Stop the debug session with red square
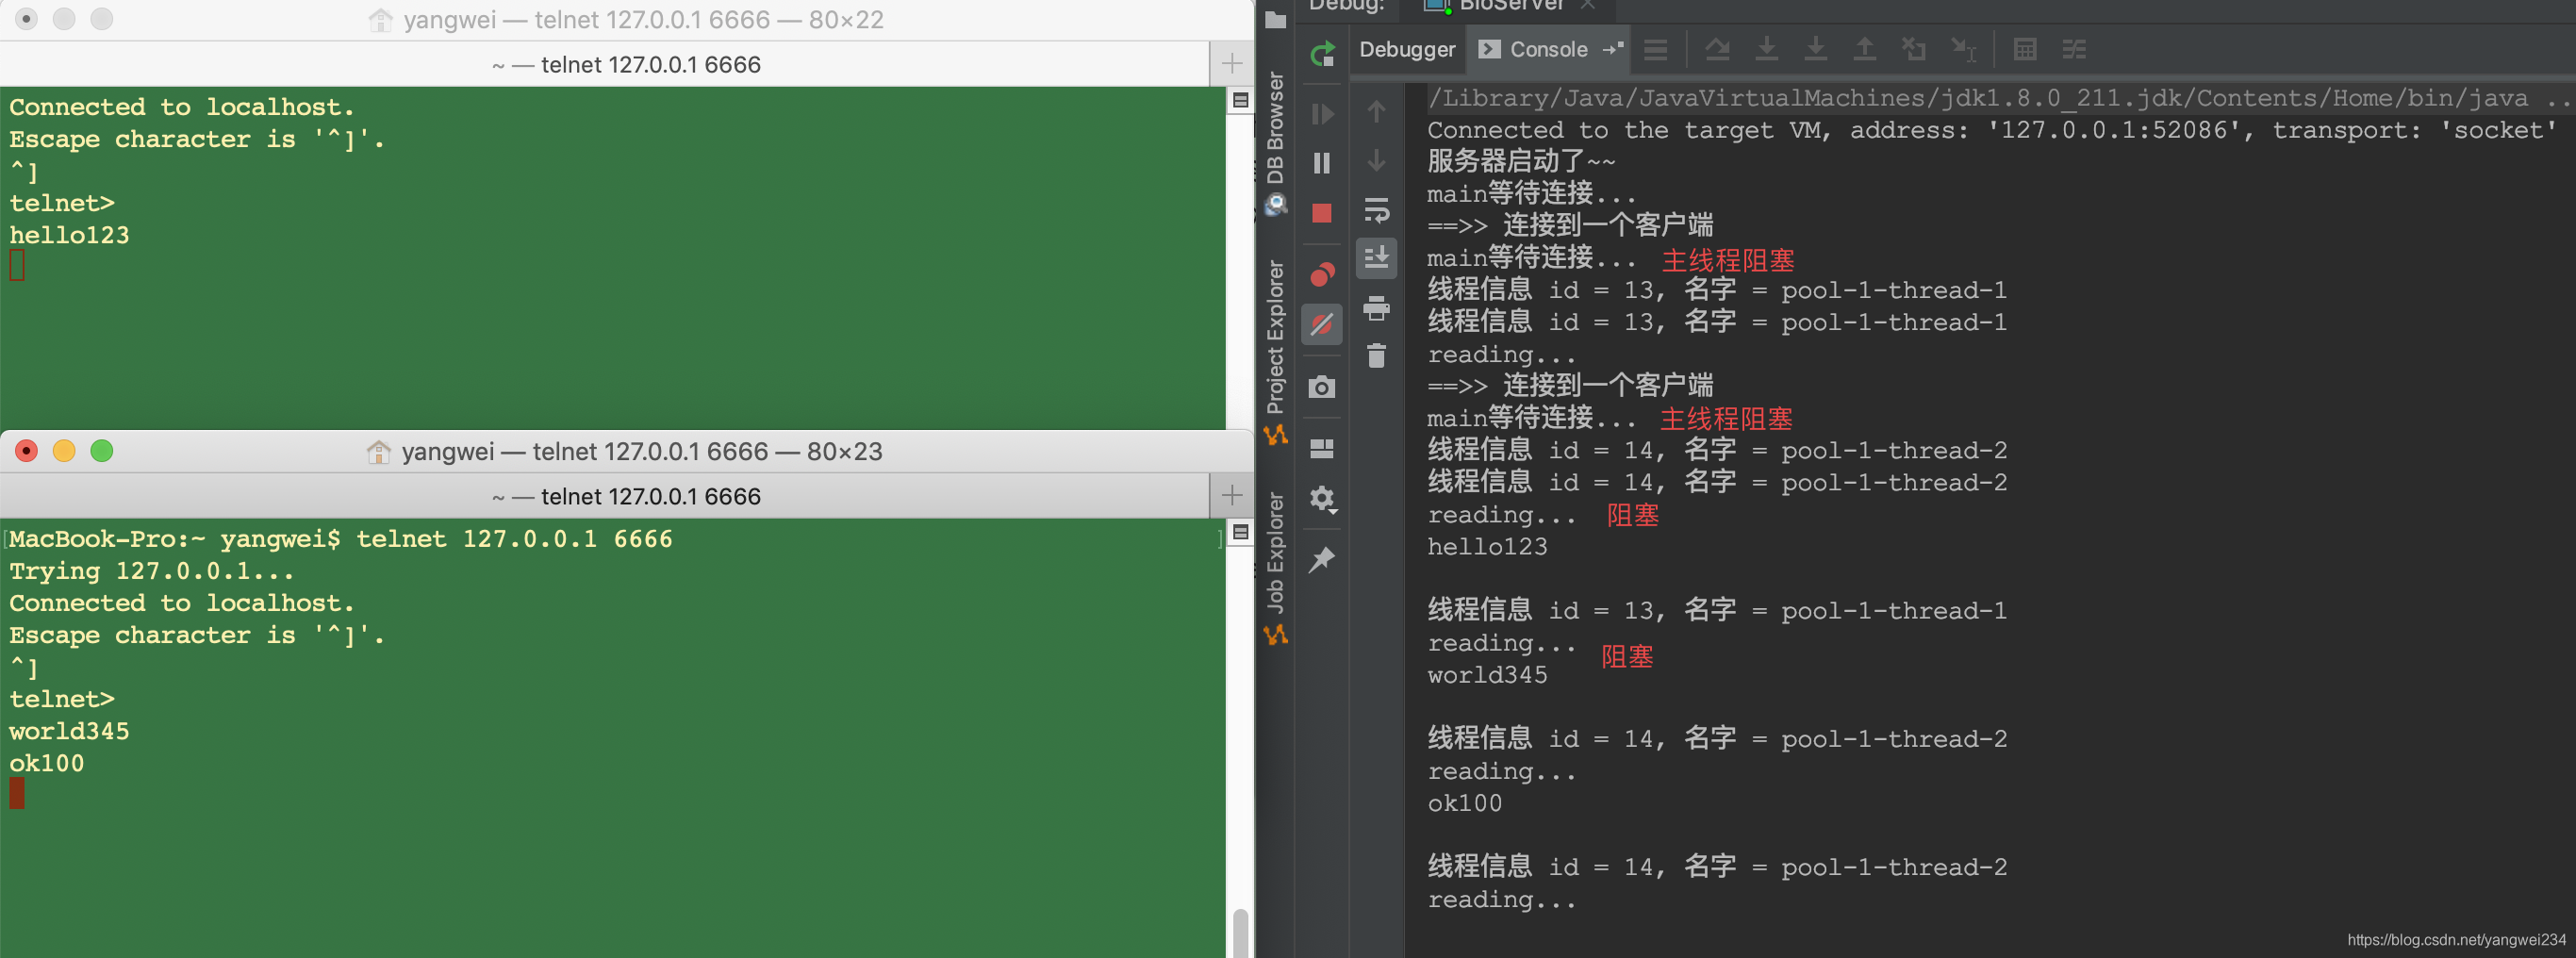The width and height of the screenshot is (2576, 958). click(x=1322, y=213)
